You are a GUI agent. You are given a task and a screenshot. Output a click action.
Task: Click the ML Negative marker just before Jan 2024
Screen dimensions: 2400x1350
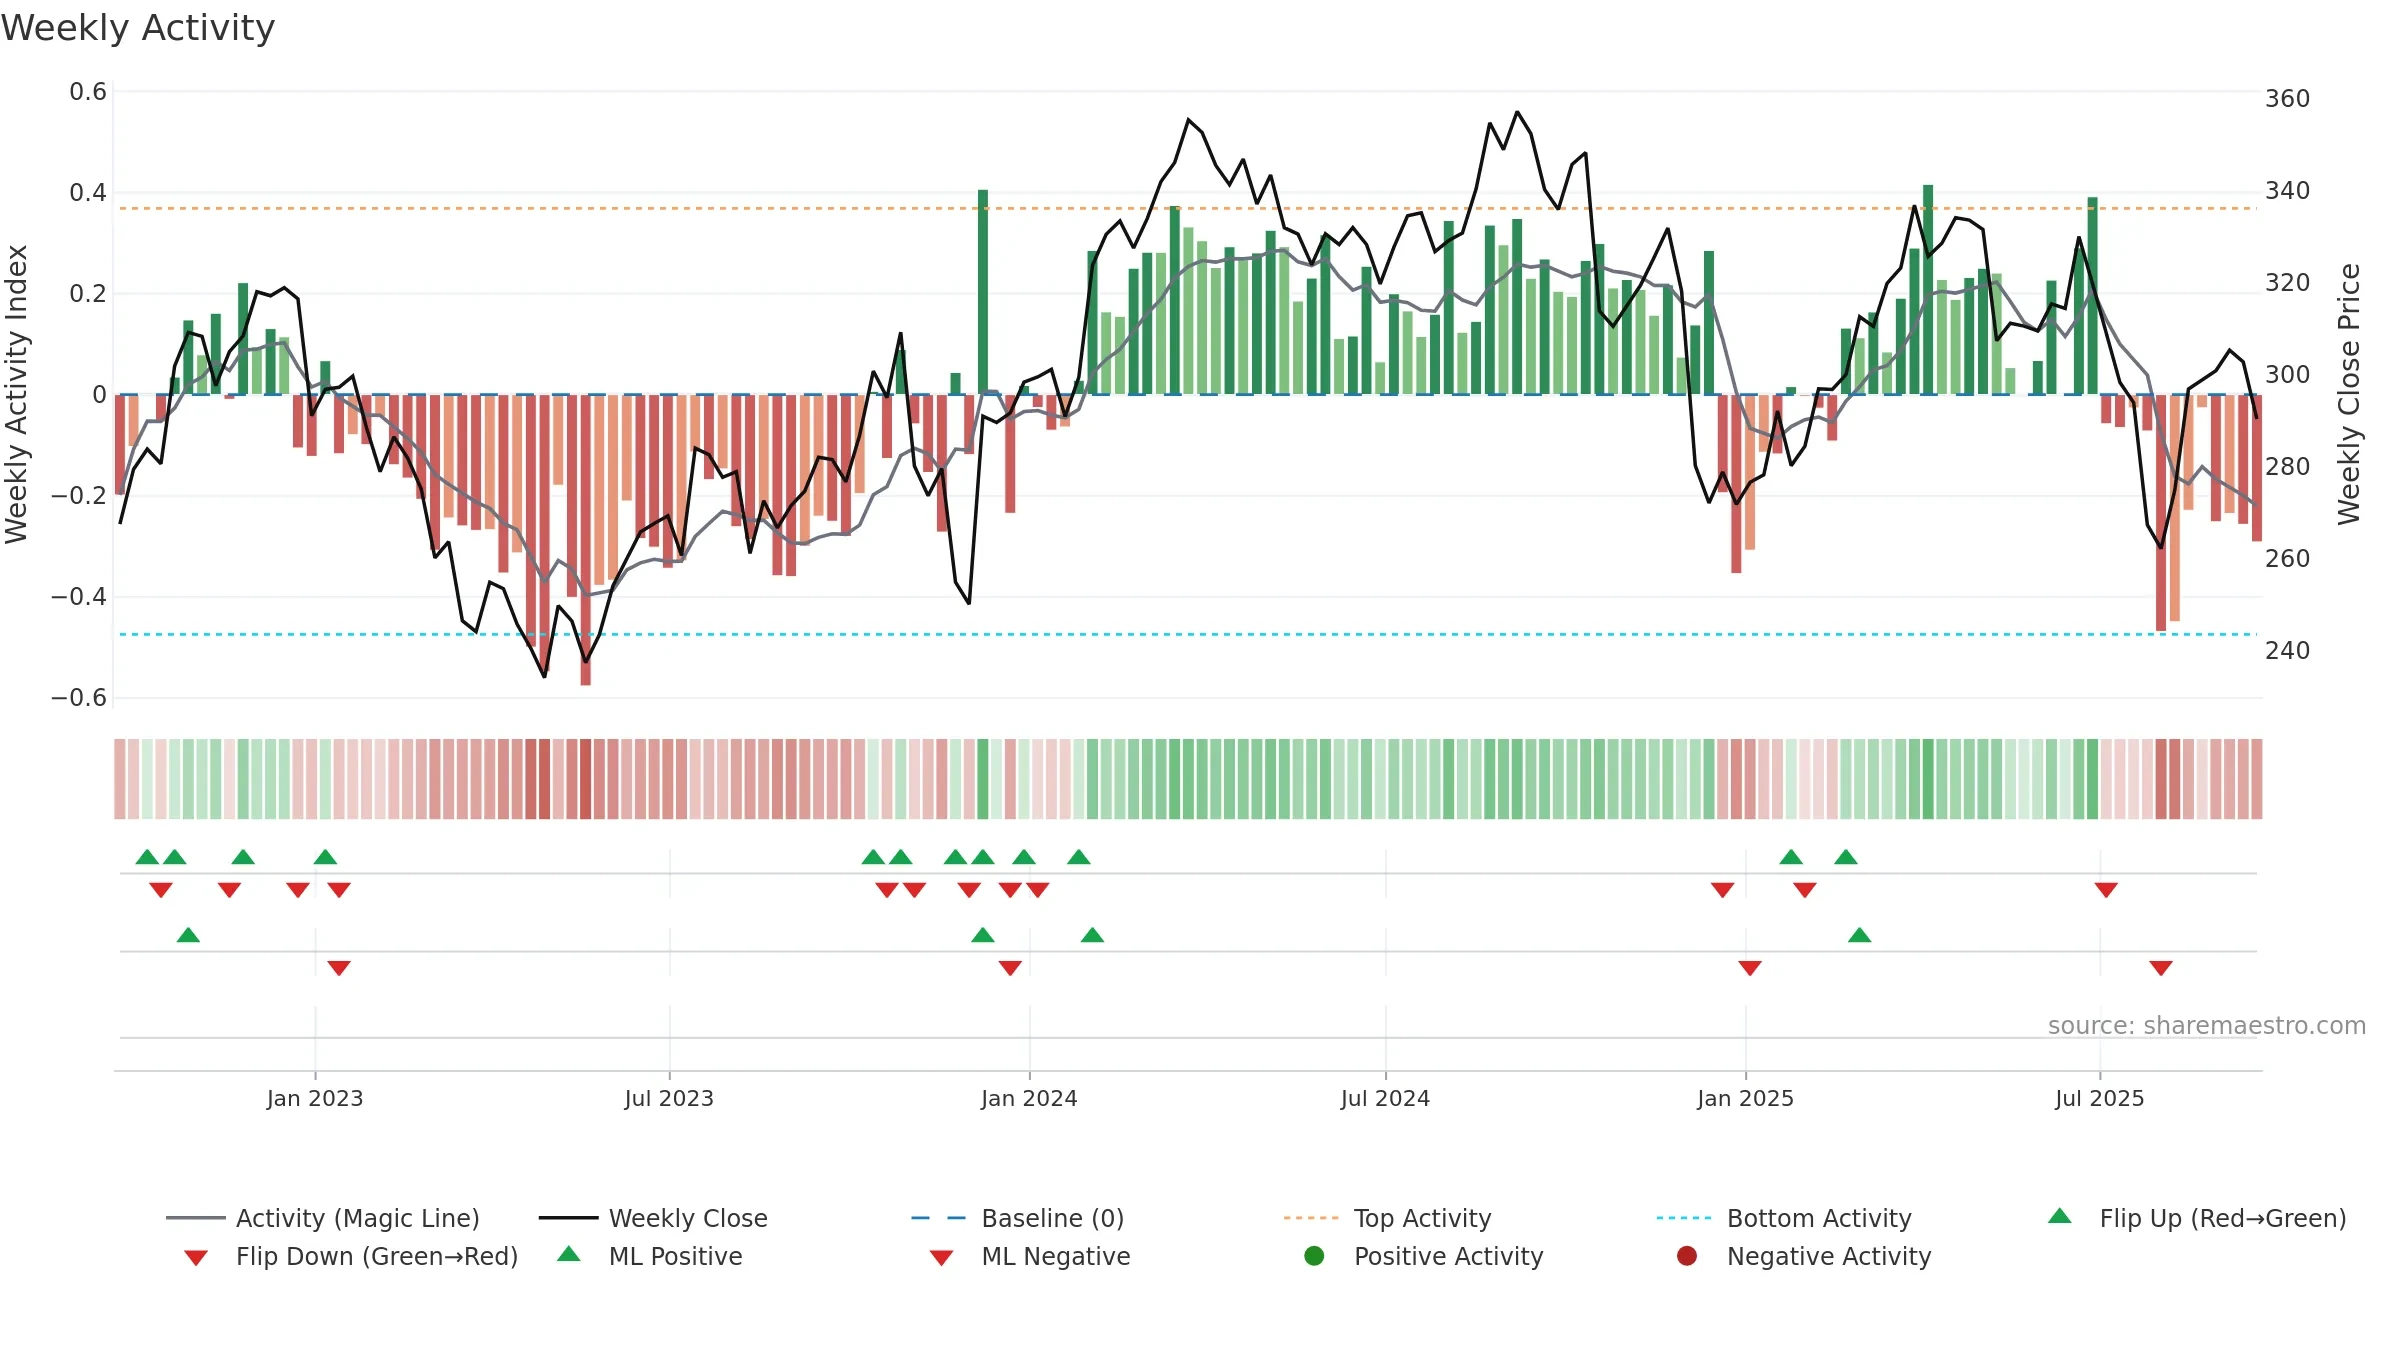(1010, 968)
